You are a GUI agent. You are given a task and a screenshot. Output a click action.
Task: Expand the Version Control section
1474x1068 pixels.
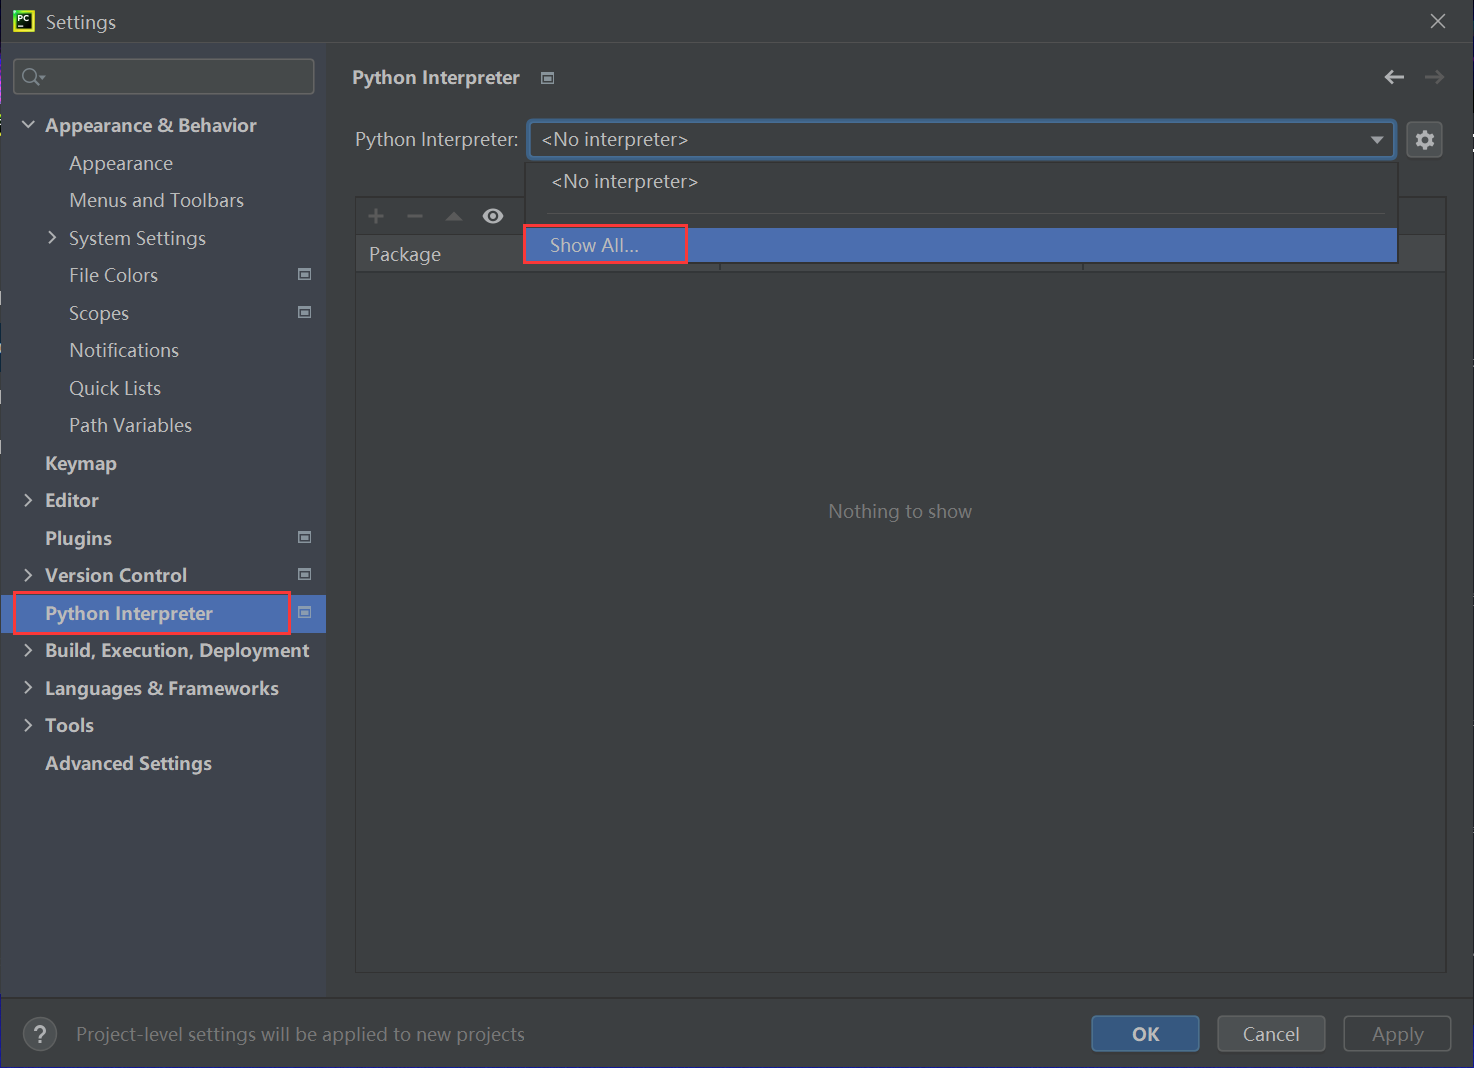28,575
